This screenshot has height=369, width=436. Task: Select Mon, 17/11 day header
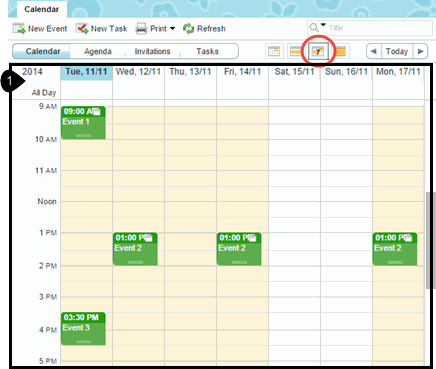pyautogui.click(x=398, y=72)
